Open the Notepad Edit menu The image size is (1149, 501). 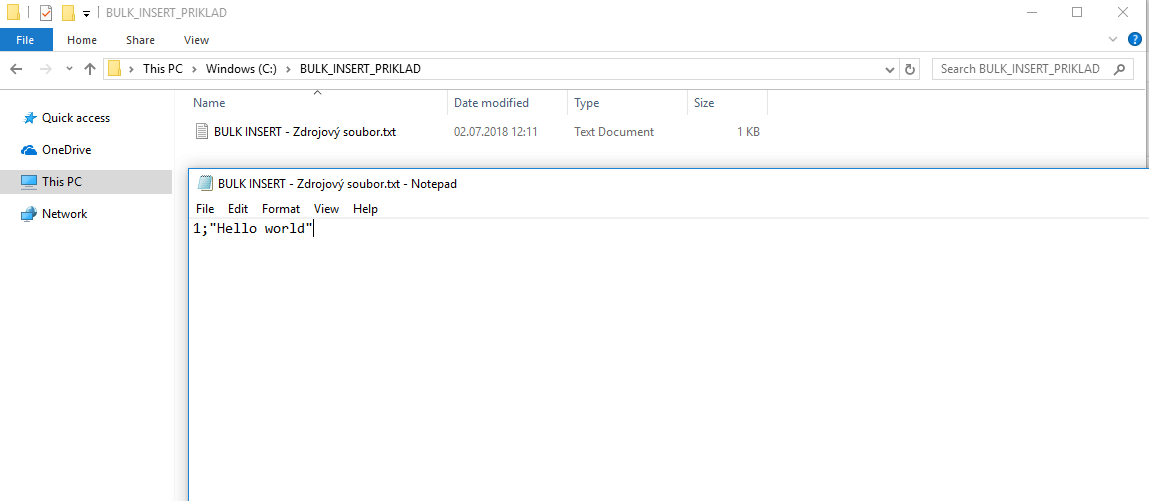(x=237, y=209)
